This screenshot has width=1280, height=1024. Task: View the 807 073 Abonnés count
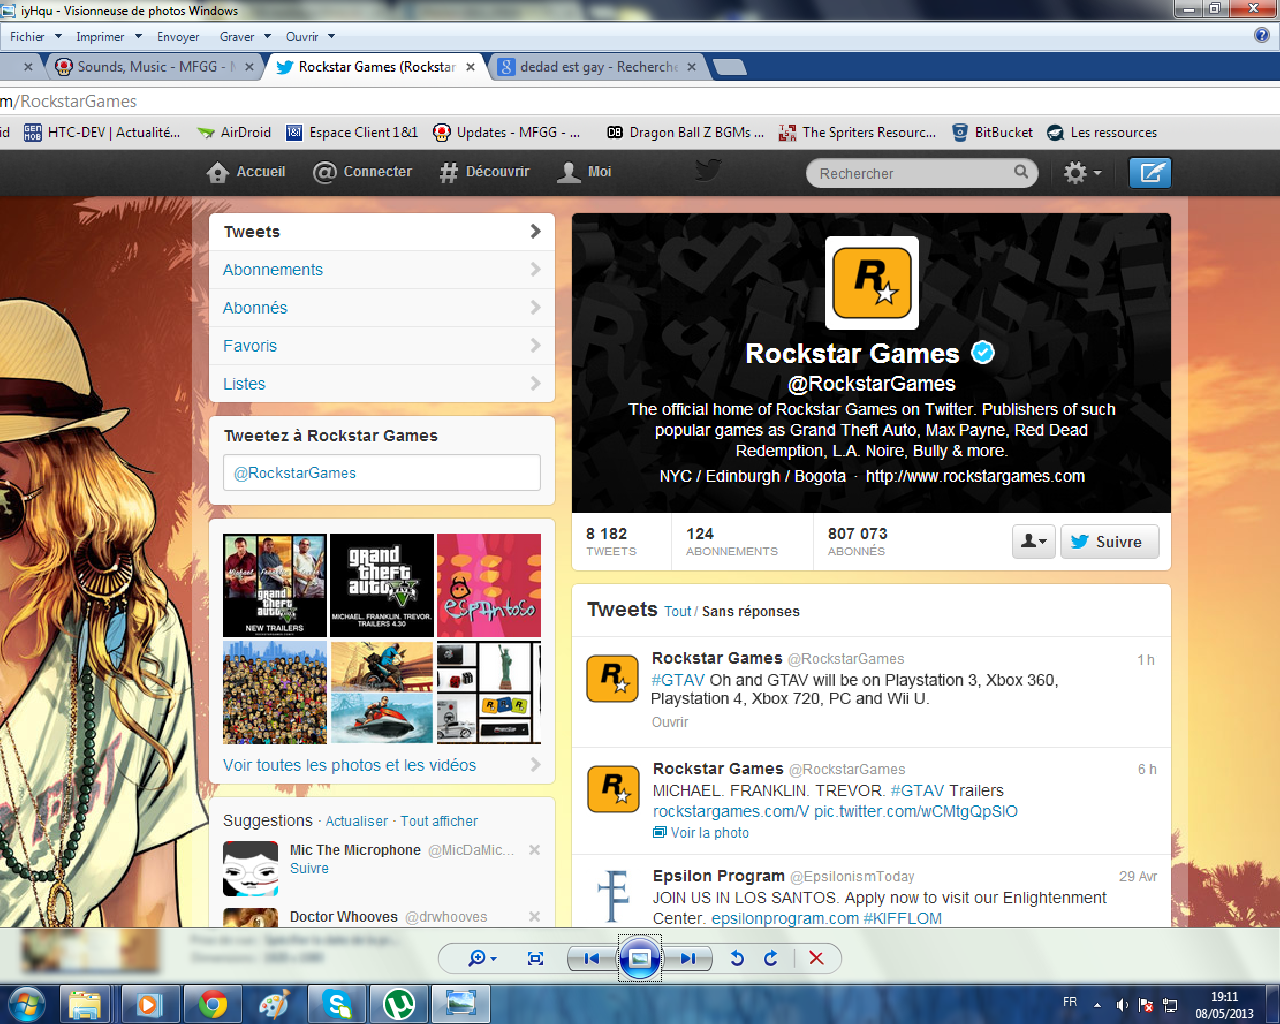[x=857, y=541]
